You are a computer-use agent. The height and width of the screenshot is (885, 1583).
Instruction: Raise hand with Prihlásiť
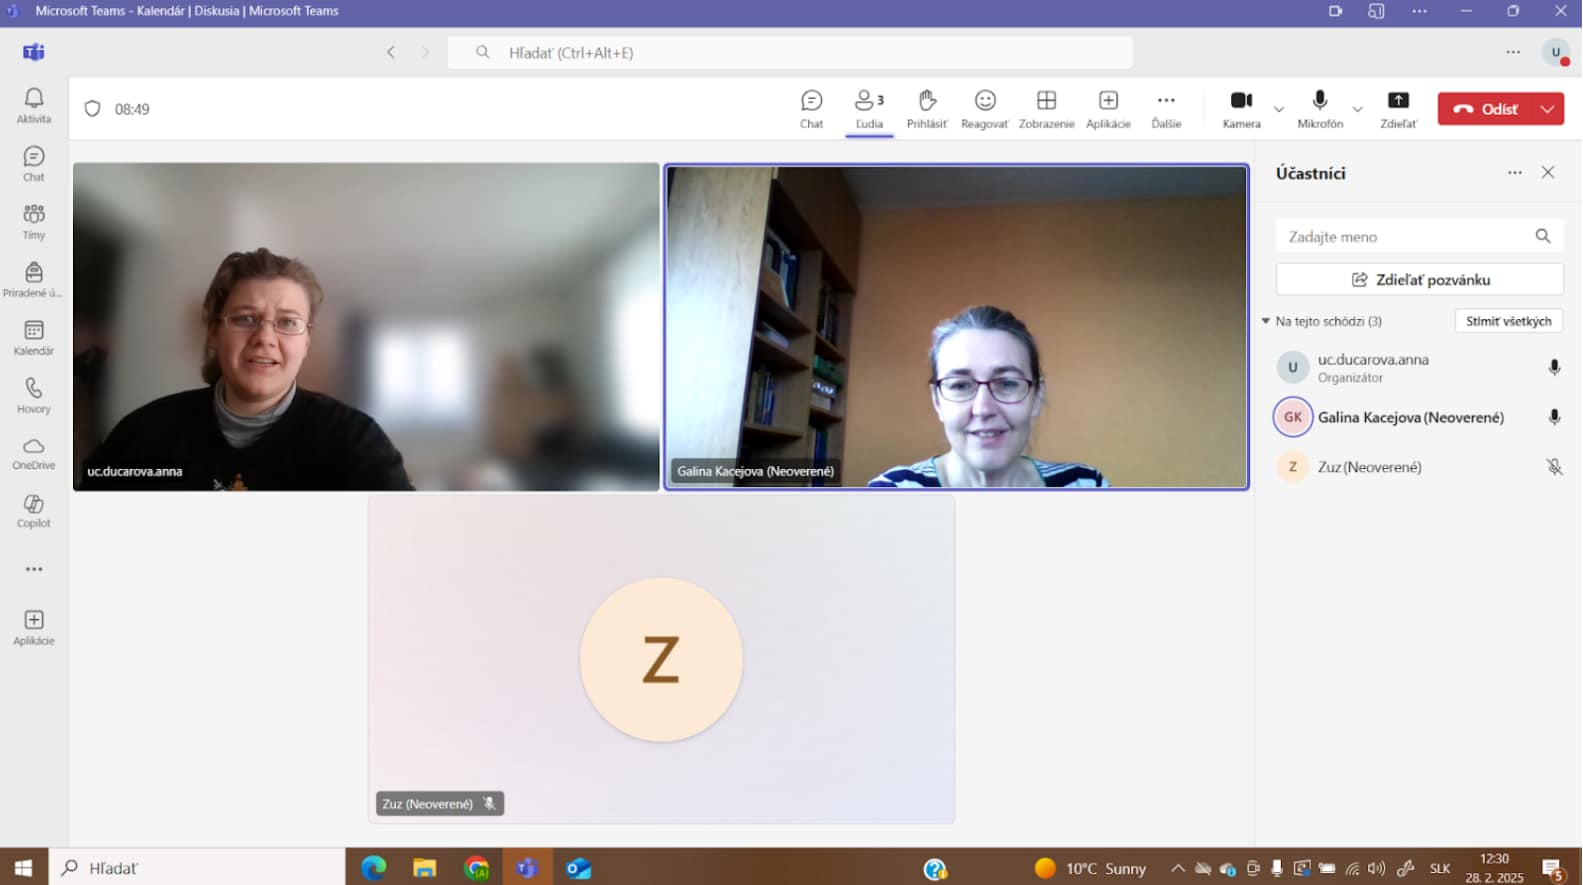[x=927, y=109]
